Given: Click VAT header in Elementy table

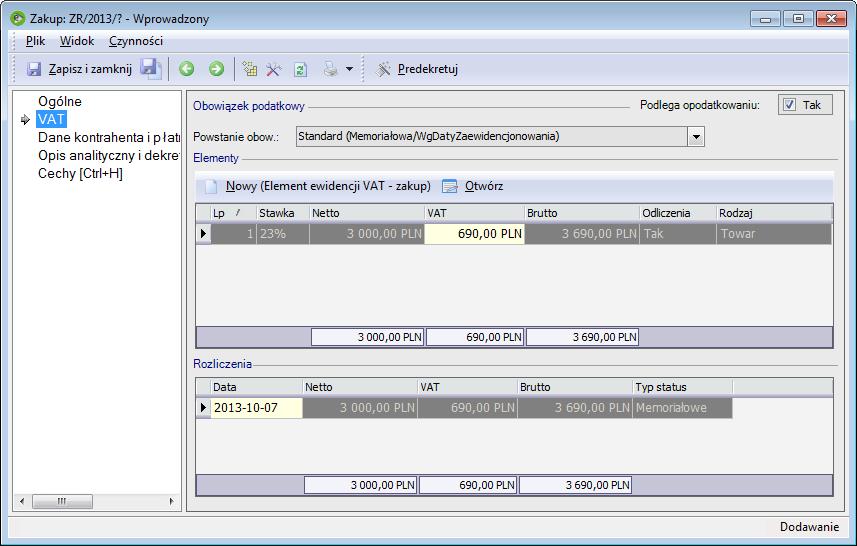Looking at the screenshot, I should click(x=474, y=213).
